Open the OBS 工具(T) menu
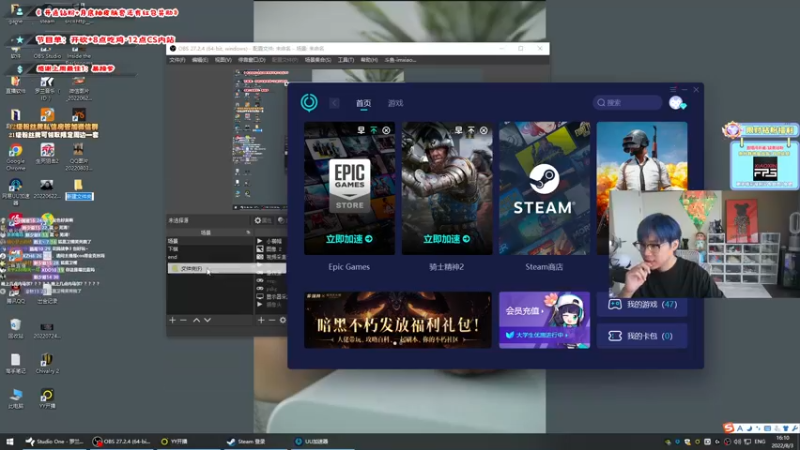The width and height of the screenshot is (800, 450). tap(345, 60)
